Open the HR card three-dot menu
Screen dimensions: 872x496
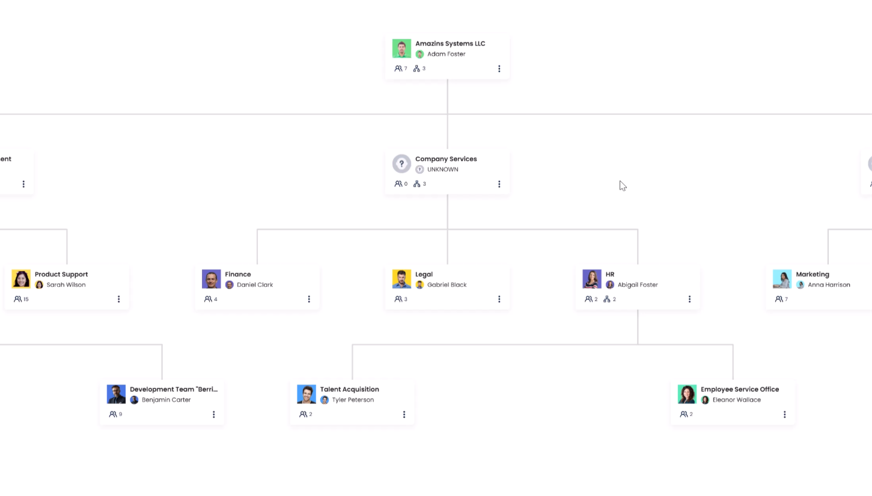(x=689, y=299)
